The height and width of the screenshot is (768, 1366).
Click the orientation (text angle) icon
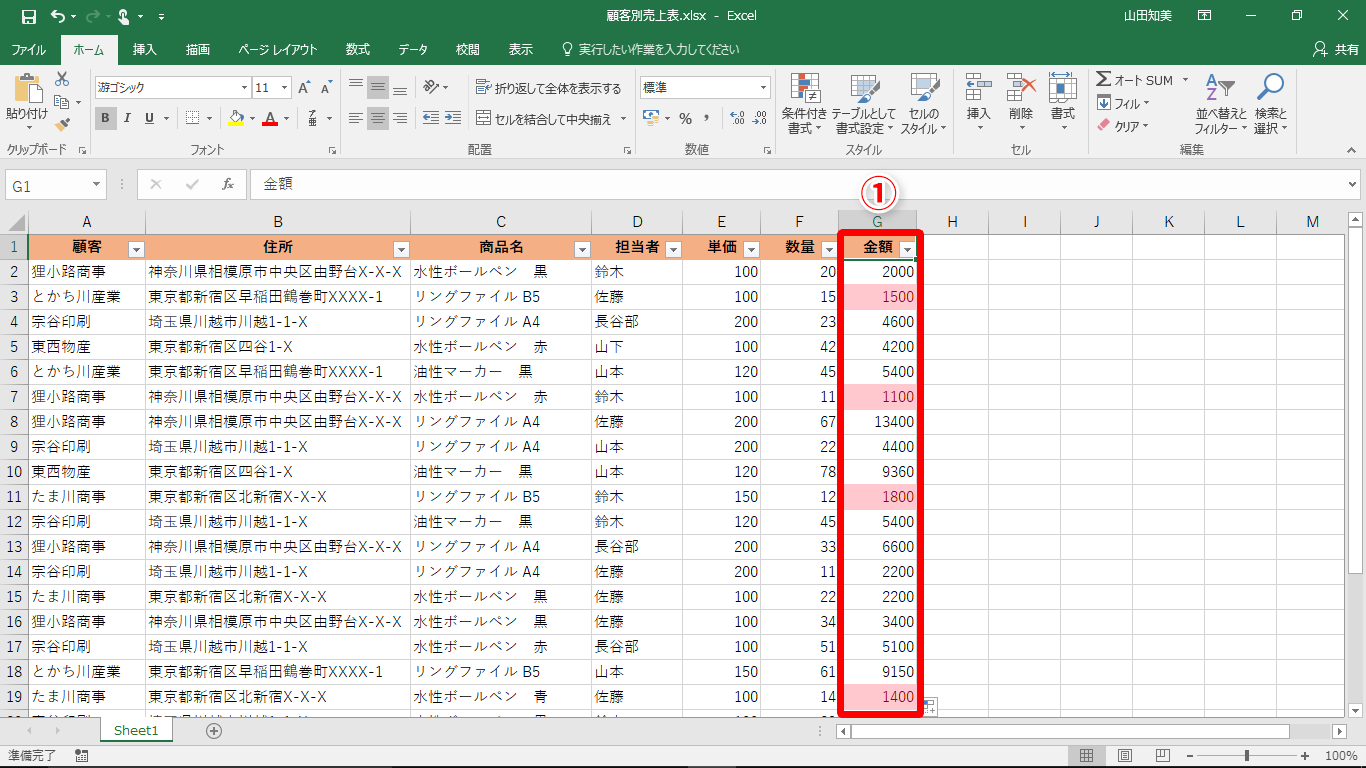click(431, 88)
